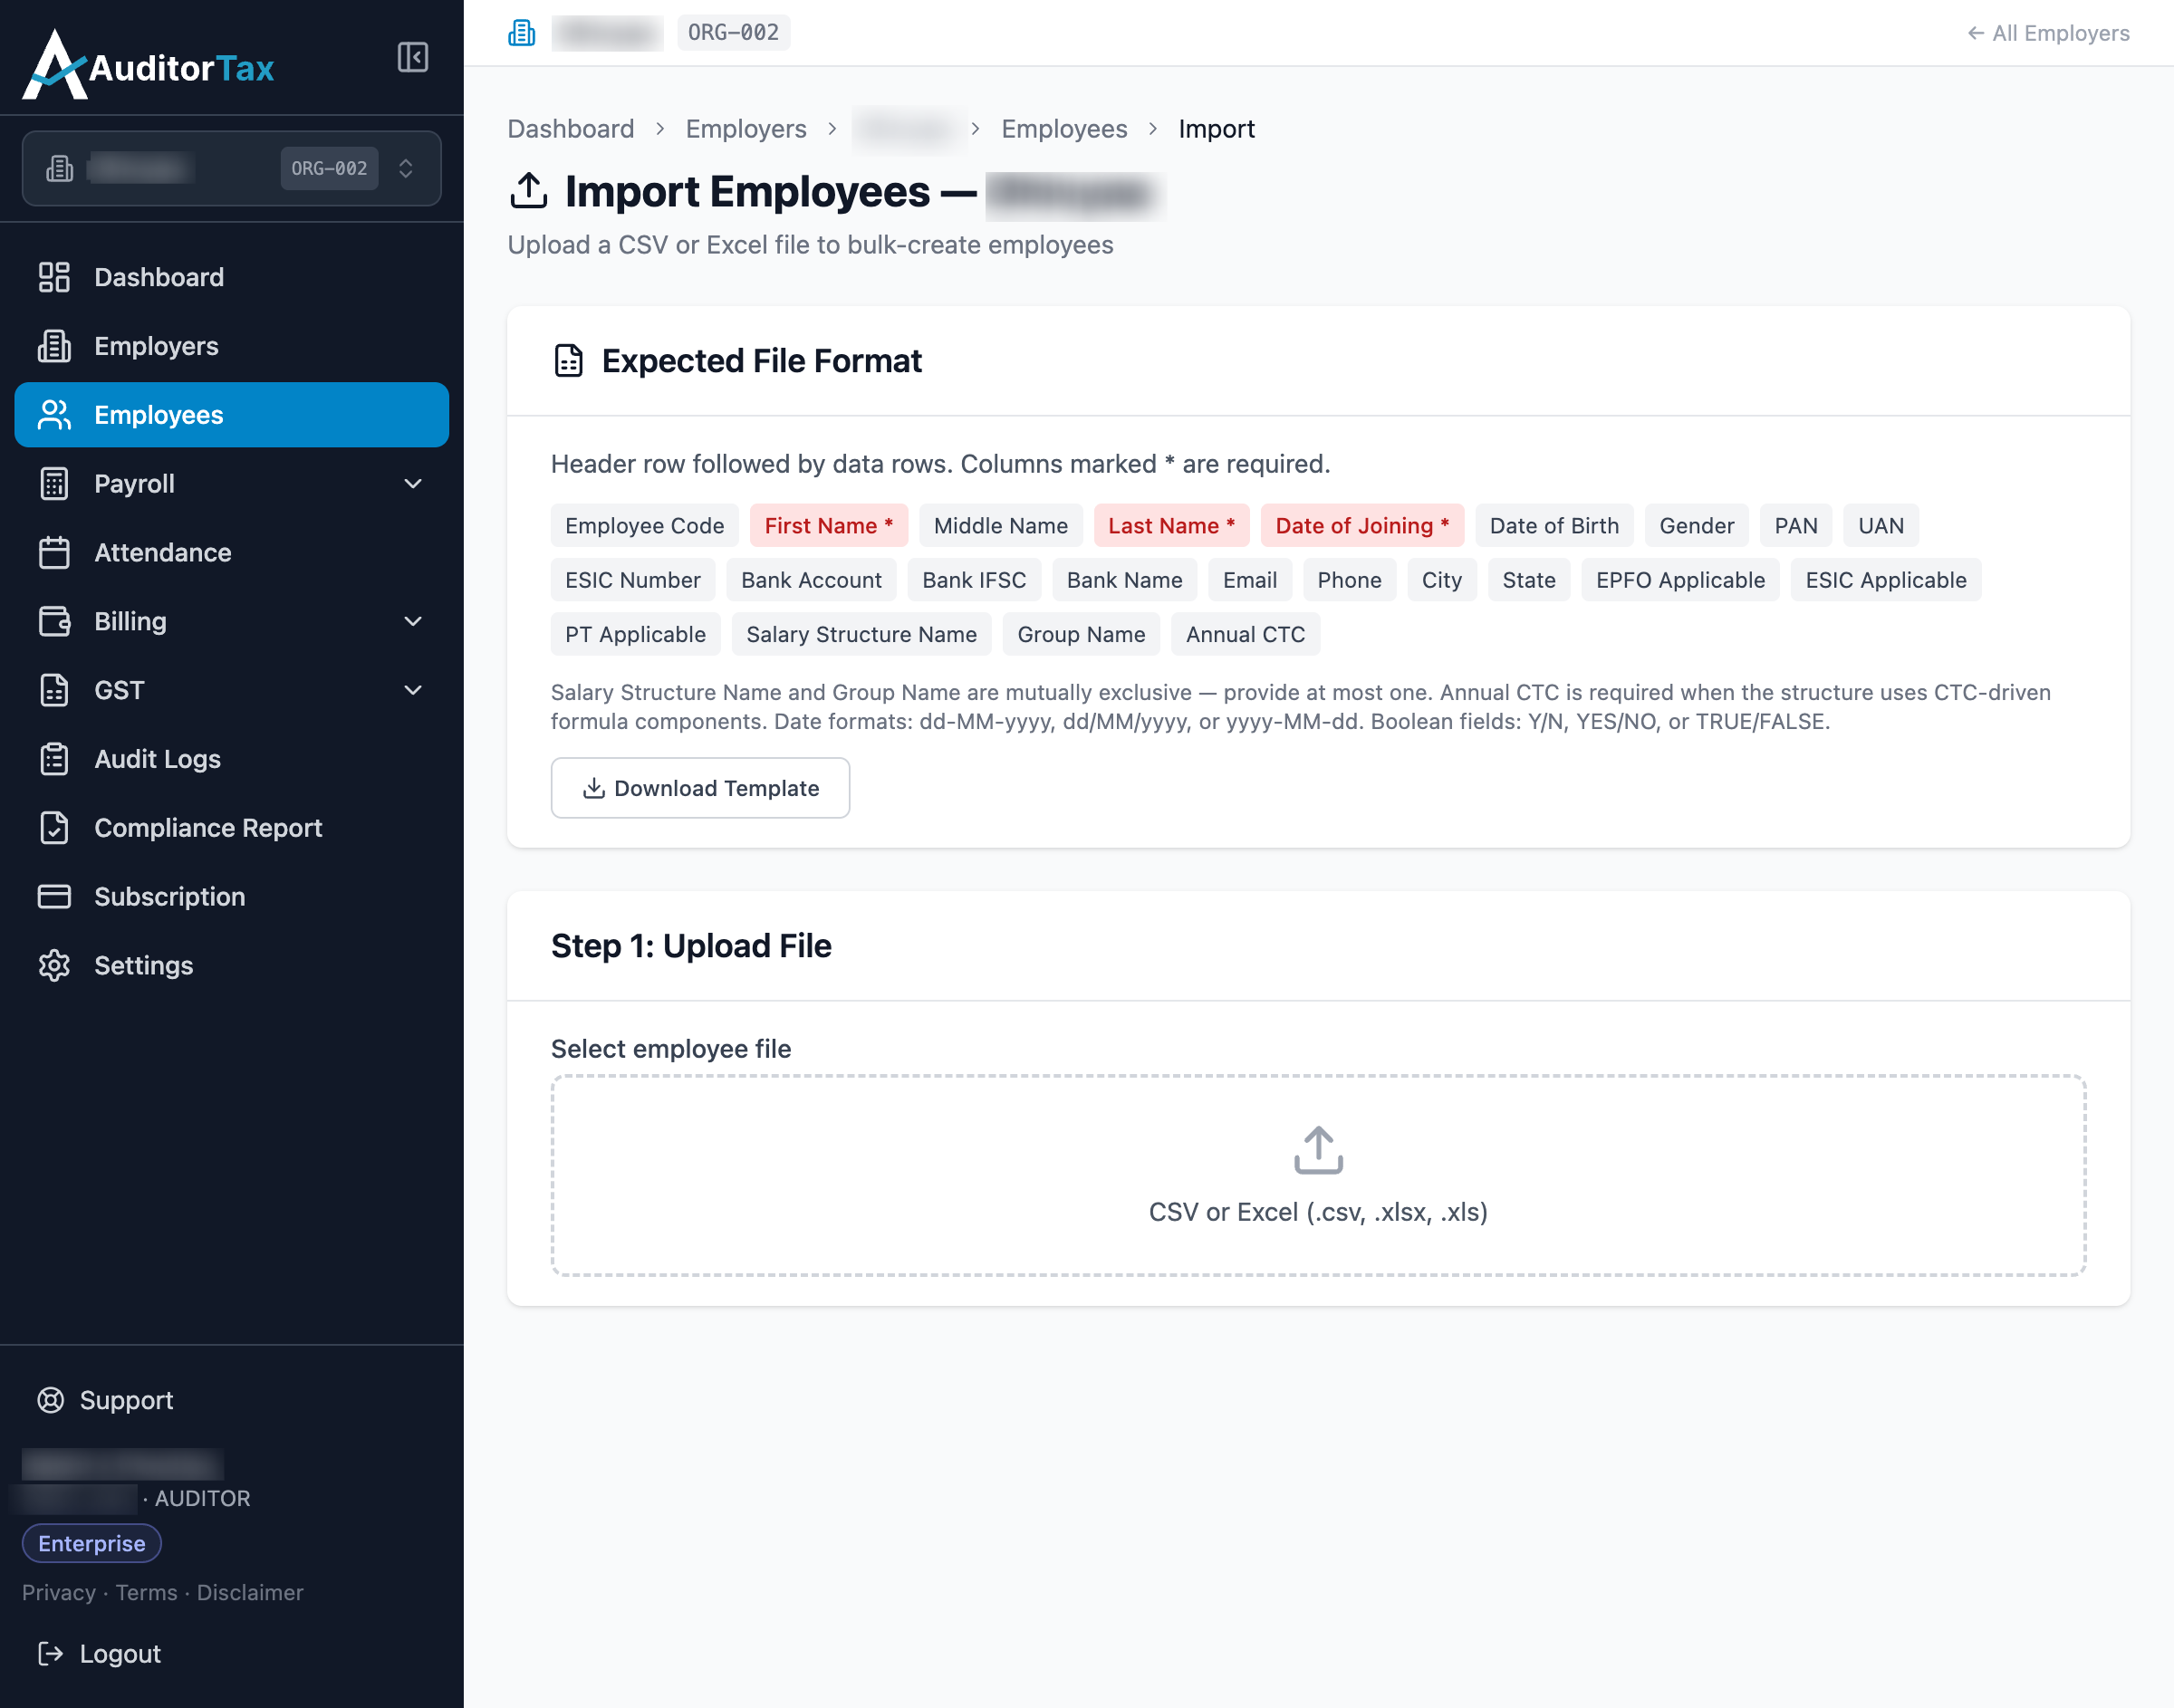Click the Employers building icon in the sidebar
The height and width of the screenshot is (1708, 2174).
pos(54,346)
